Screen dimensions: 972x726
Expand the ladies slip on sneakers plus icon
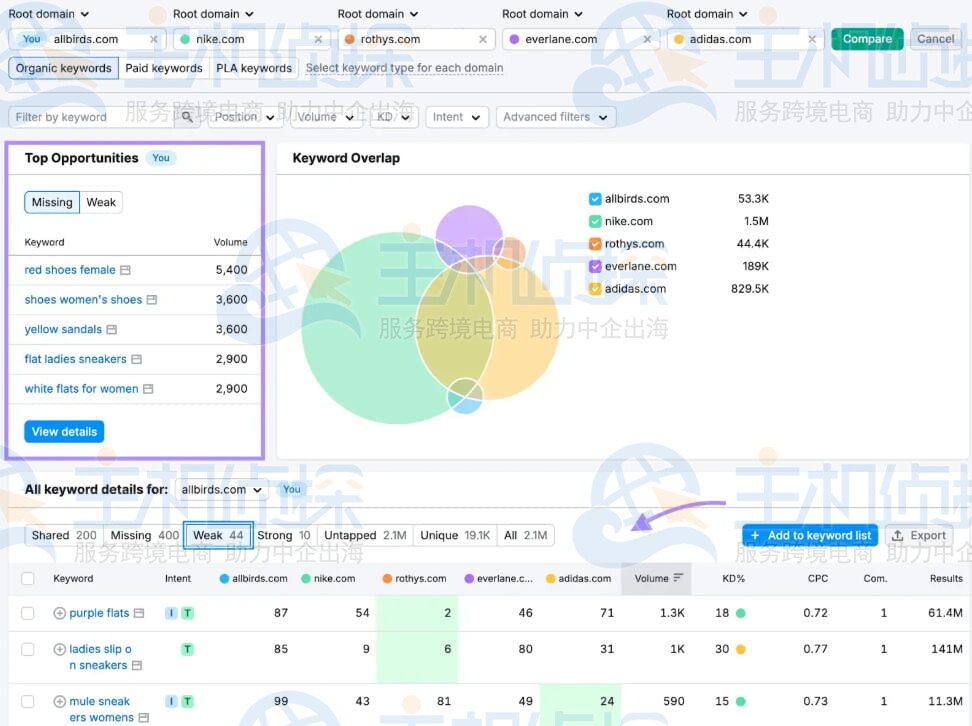coord(60,649)
